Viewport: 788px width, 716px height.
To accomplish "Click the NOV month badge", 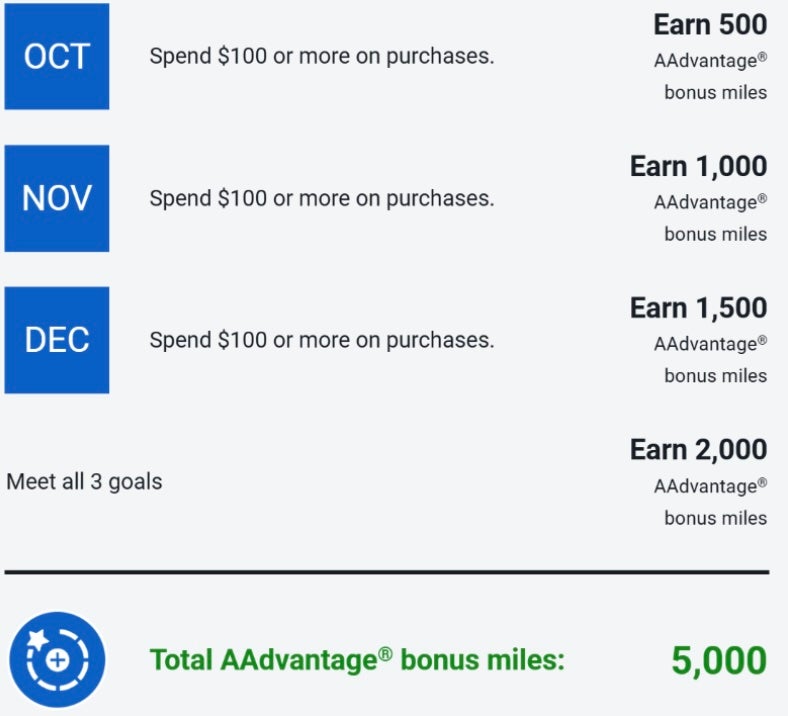I will 57,198.
